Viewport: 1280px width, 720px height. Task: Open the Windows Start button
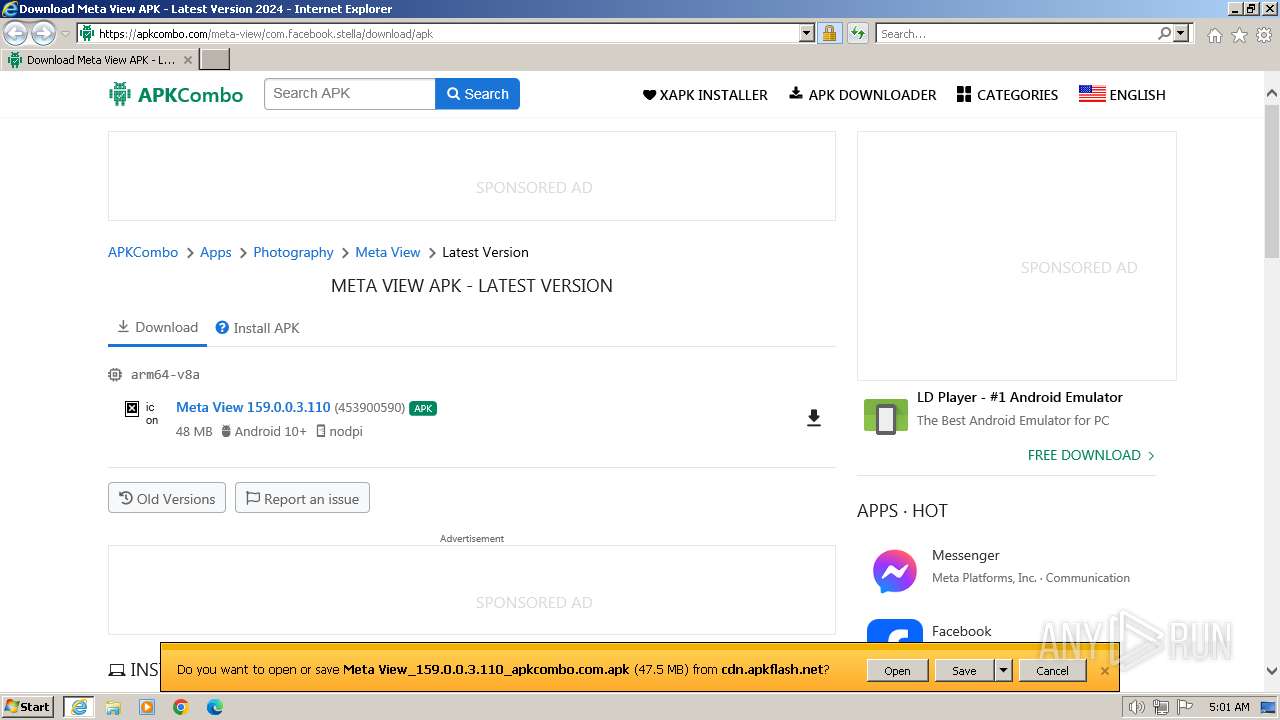point(28,707)
